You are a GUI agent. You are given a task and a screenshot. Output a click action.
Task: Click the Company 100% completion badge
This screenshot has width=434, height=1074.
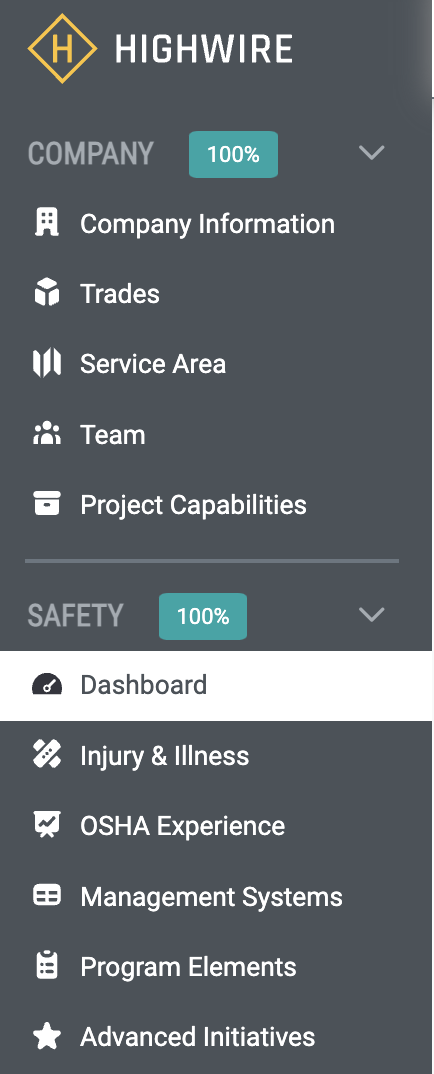coord(233,154)
